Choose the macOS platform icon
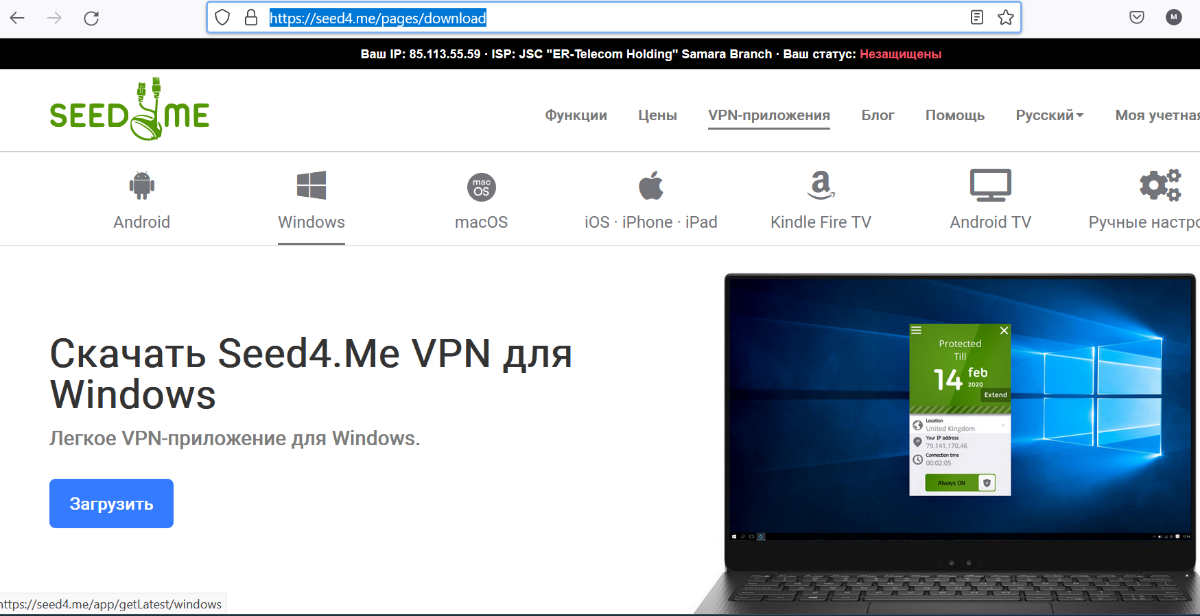Screen dimensions: 1200x616 [481, 187]
